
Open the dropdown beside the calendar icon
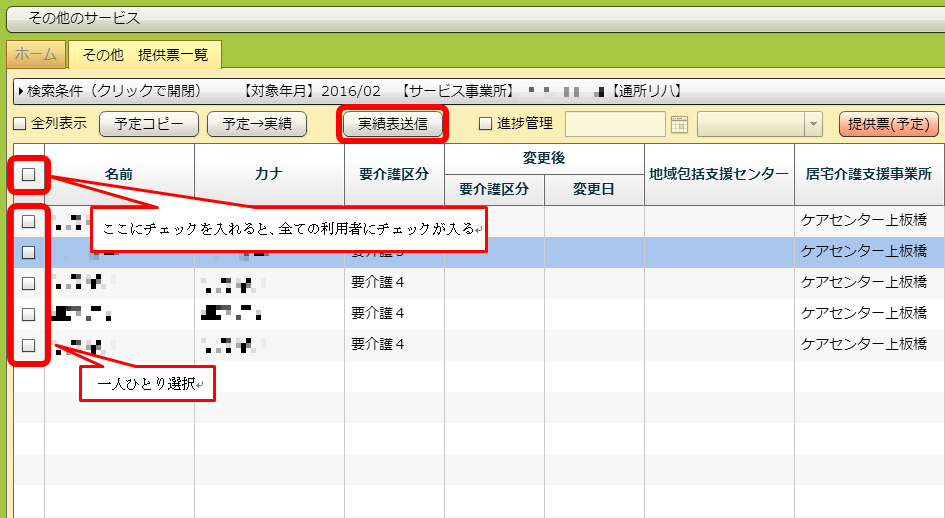coord(812,124)
